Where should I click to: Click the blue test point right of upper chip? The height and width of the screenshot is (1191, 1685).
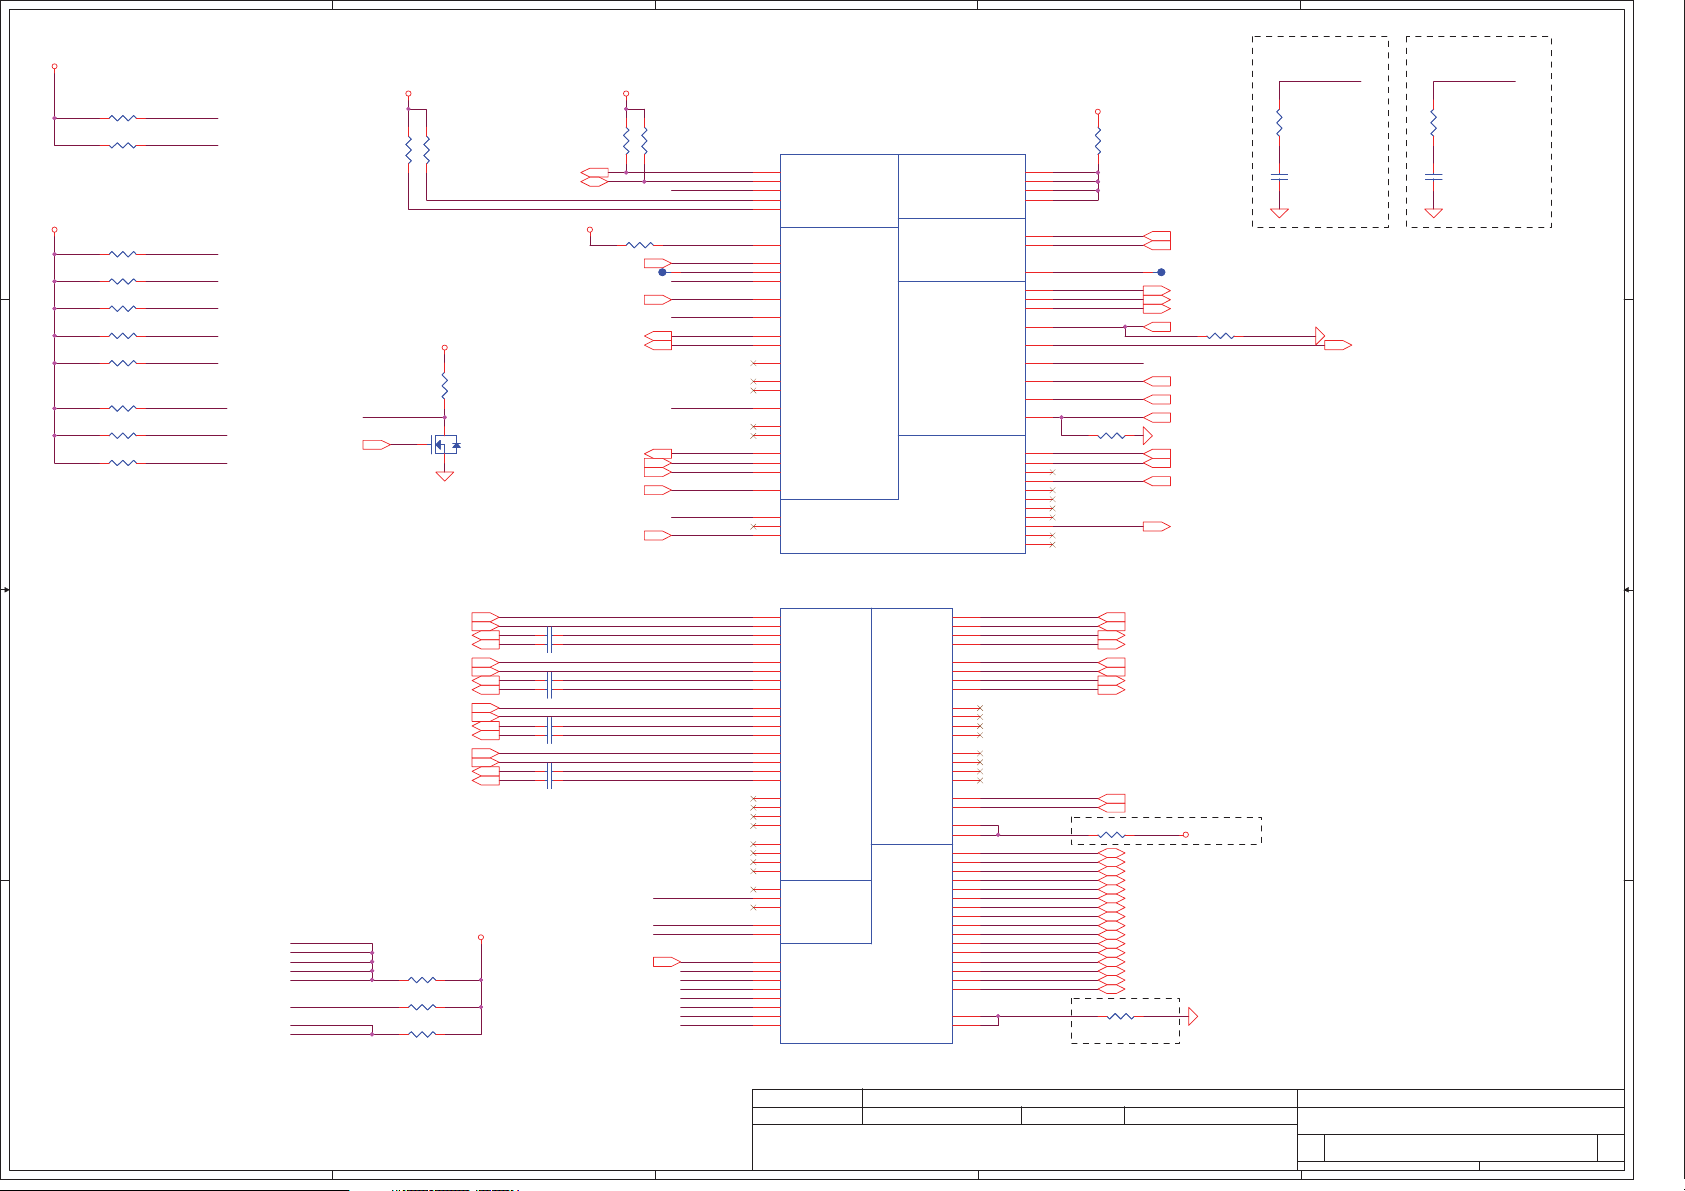(1161, 272)
